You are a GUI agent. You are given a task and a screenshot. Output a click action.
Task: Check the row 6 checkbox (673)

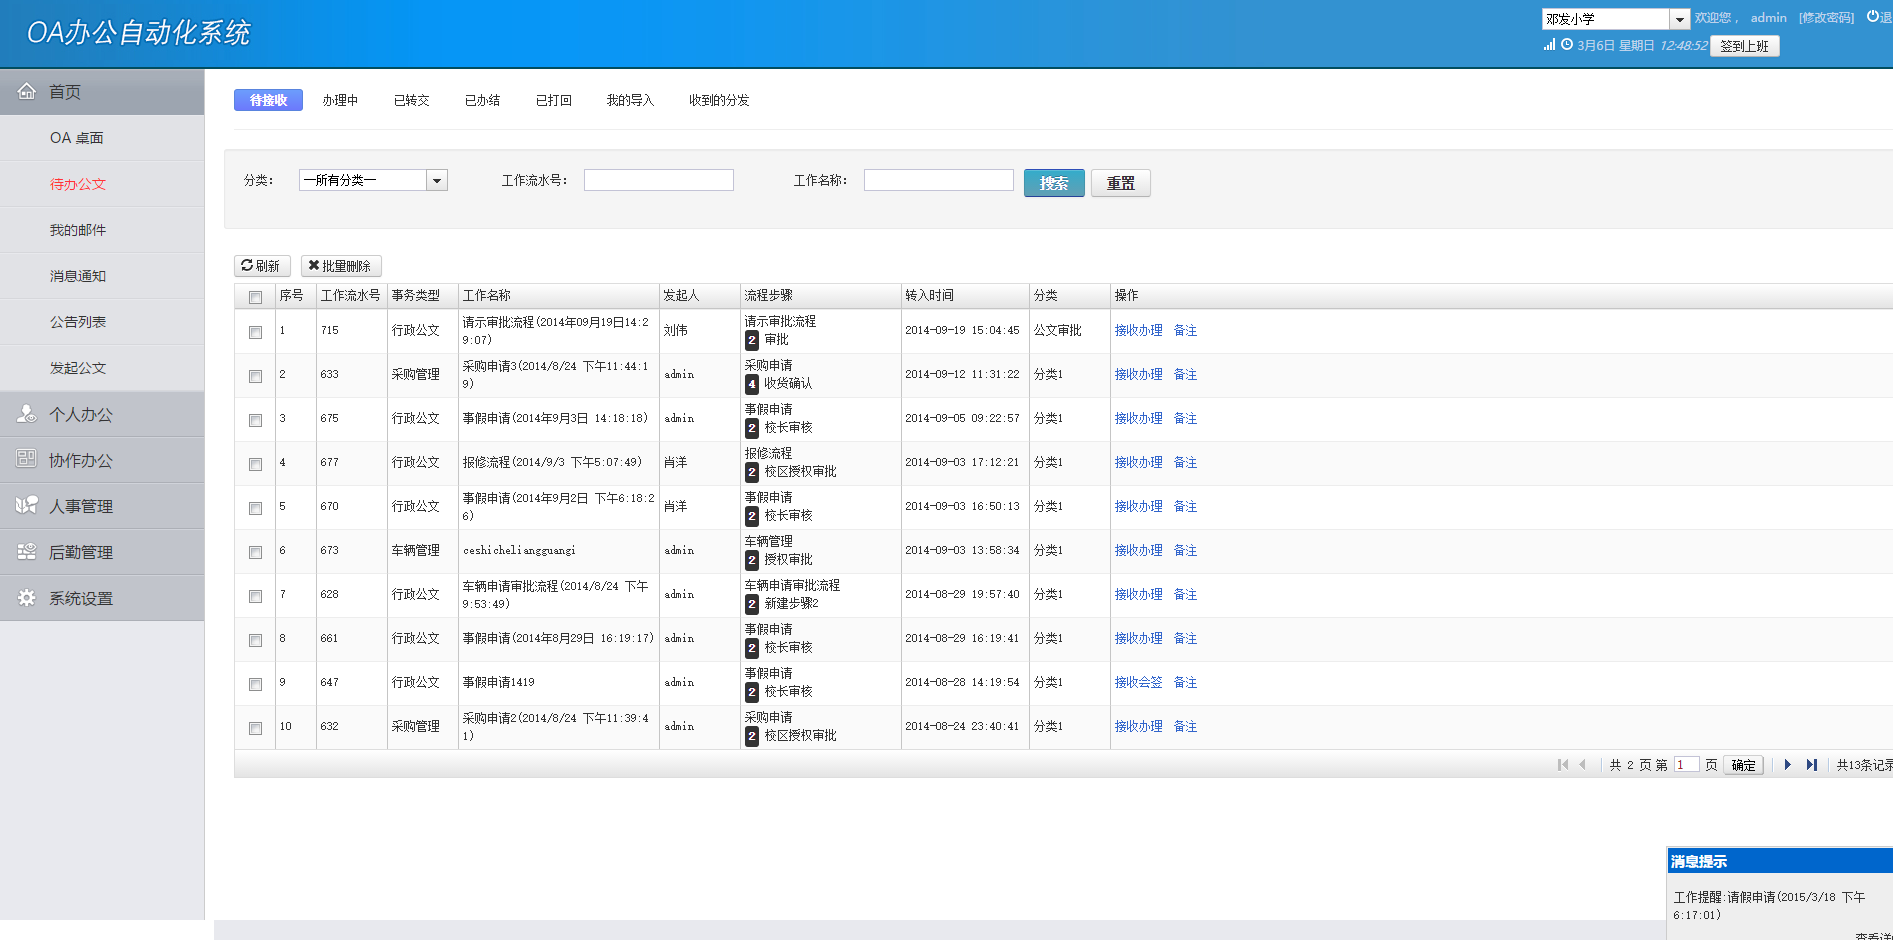[255, 552]
